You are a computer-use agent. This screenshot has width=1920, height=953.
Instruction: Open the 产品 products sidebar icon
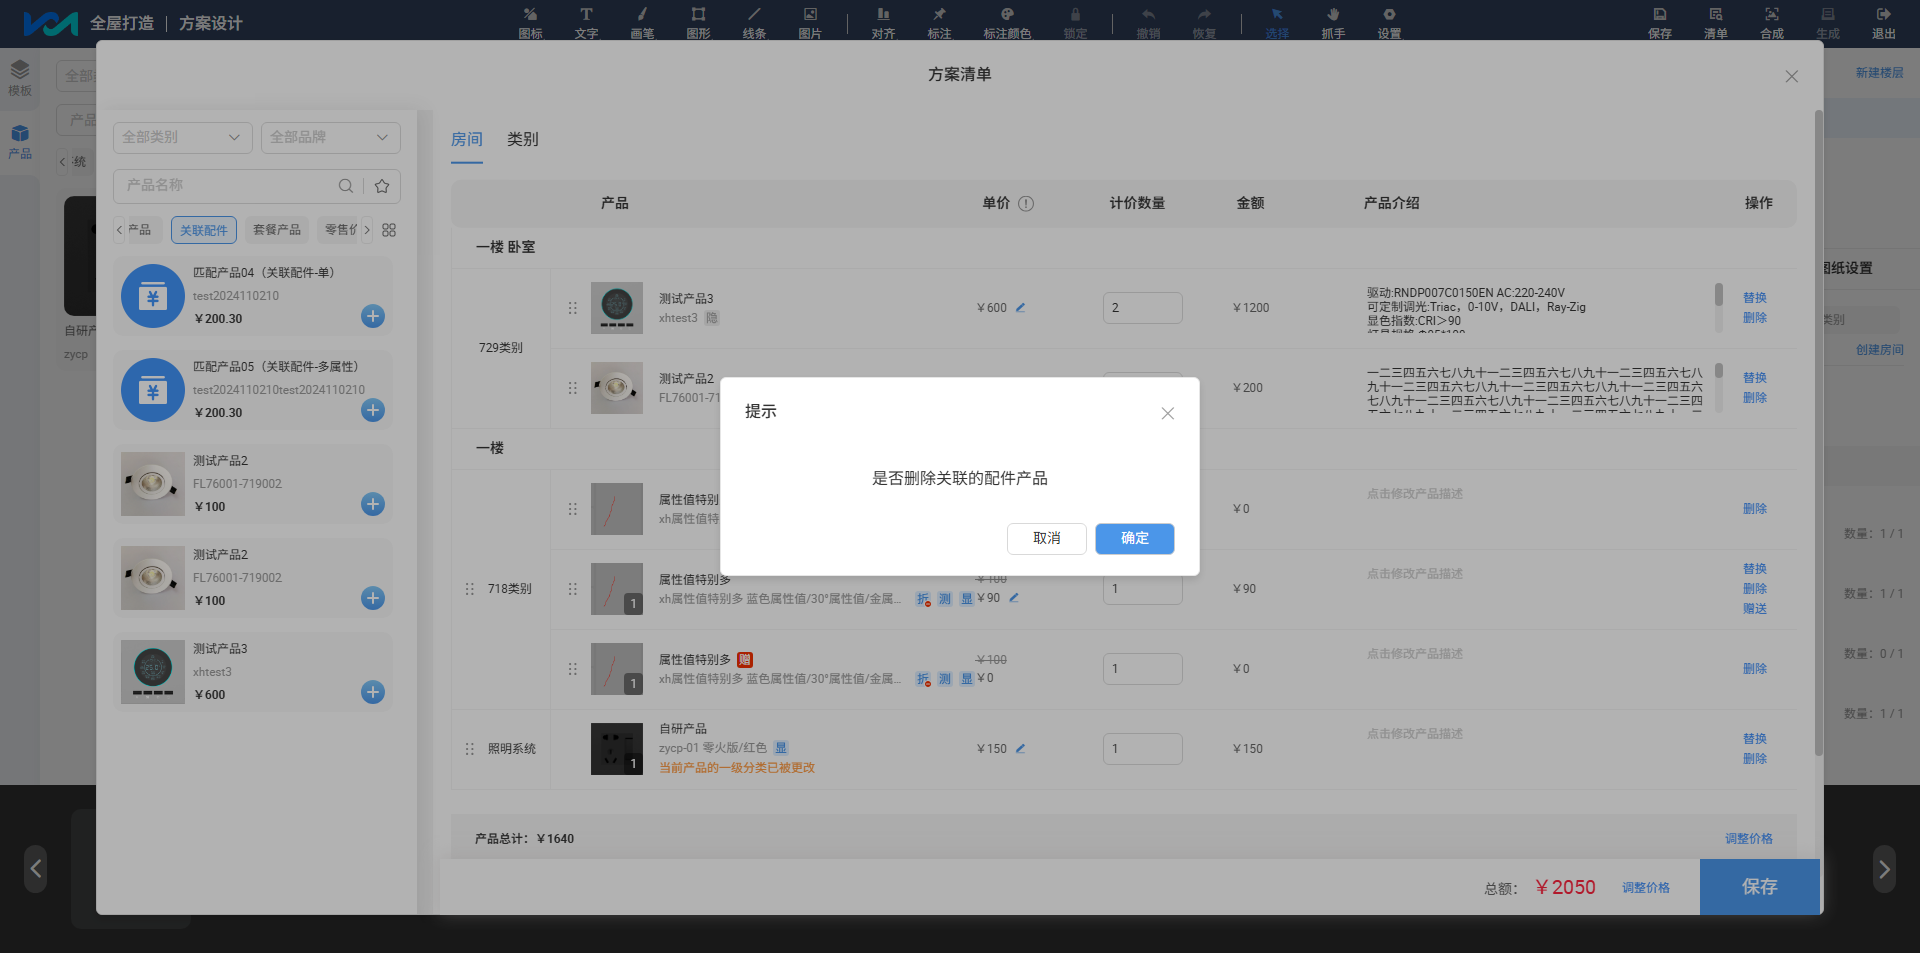[x=20, y=141]
